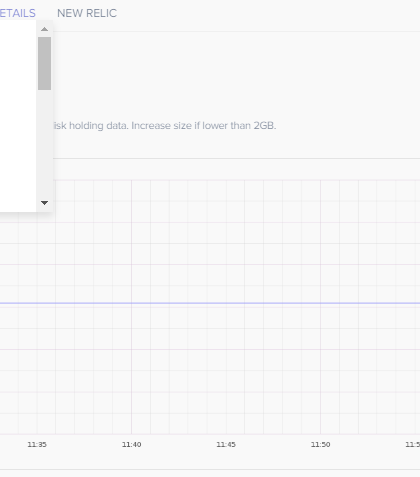Select the 11:40 time axis label

pyautogui.click(x=131, y=444)
